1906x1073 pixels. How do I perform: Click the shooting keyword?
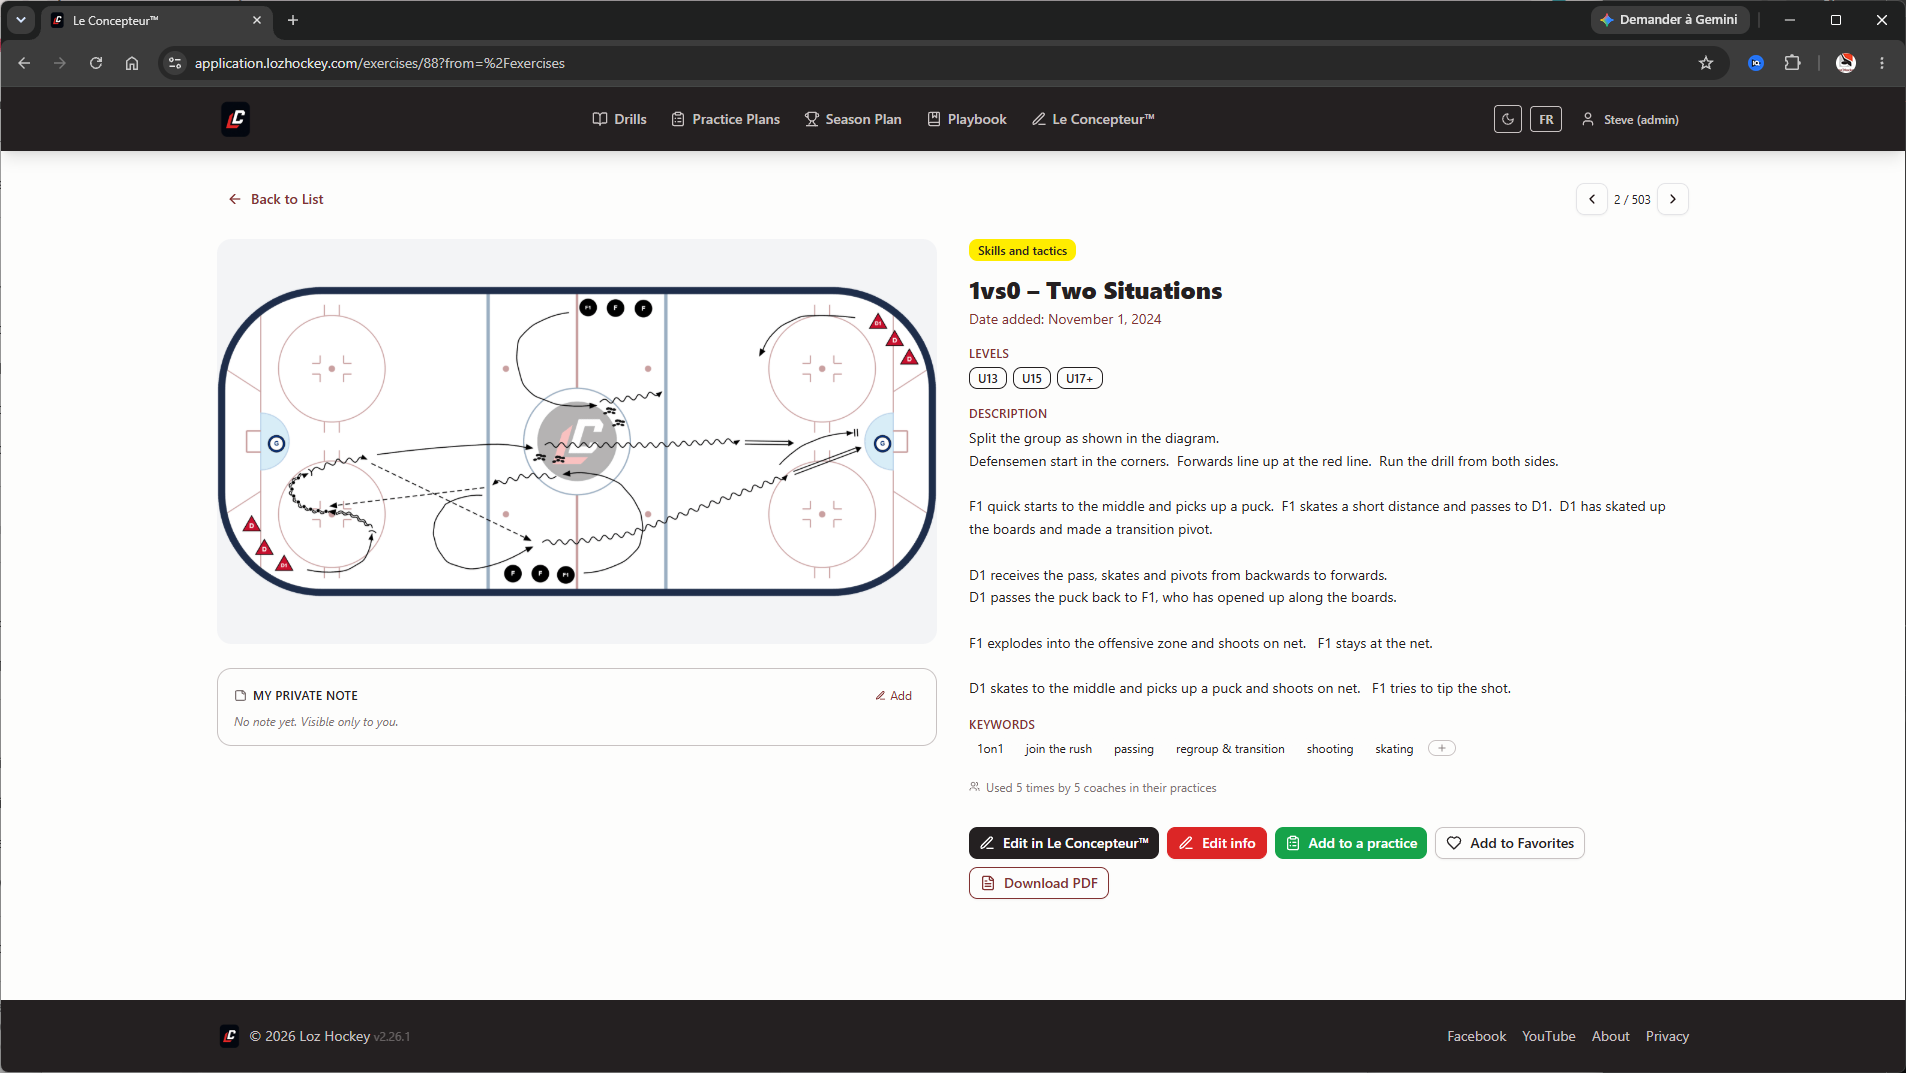[x=1330, y=749]
